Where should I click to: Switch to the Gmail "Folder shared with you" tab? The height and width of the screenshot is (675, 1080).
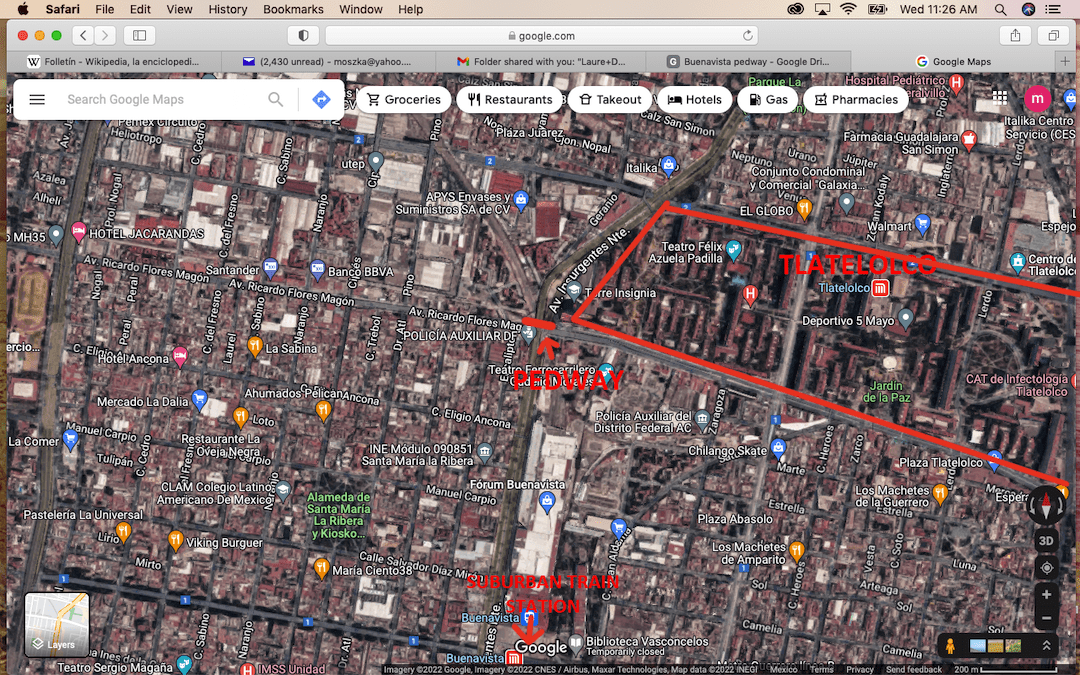click(x=541, y=61)
